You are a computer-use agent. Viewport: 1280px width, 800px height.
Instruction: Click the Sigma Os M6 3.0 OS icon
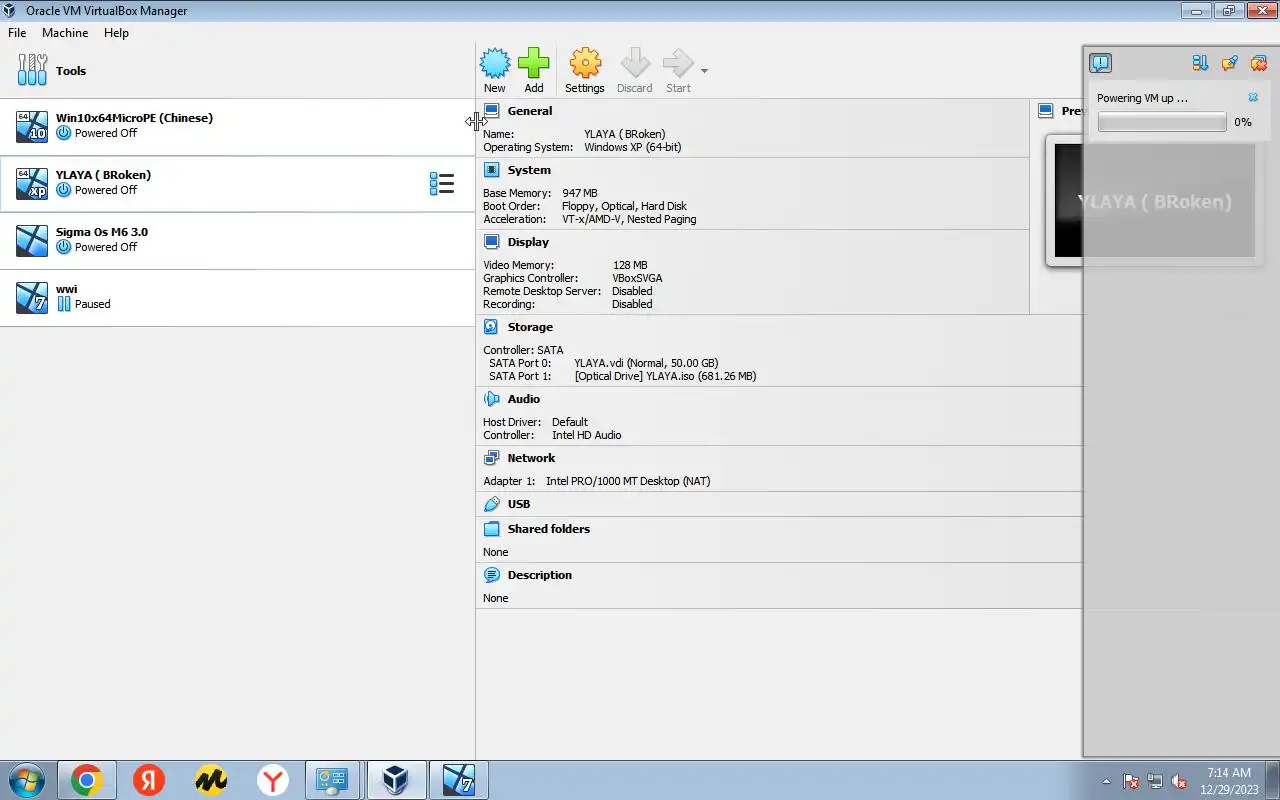[32, 240]
